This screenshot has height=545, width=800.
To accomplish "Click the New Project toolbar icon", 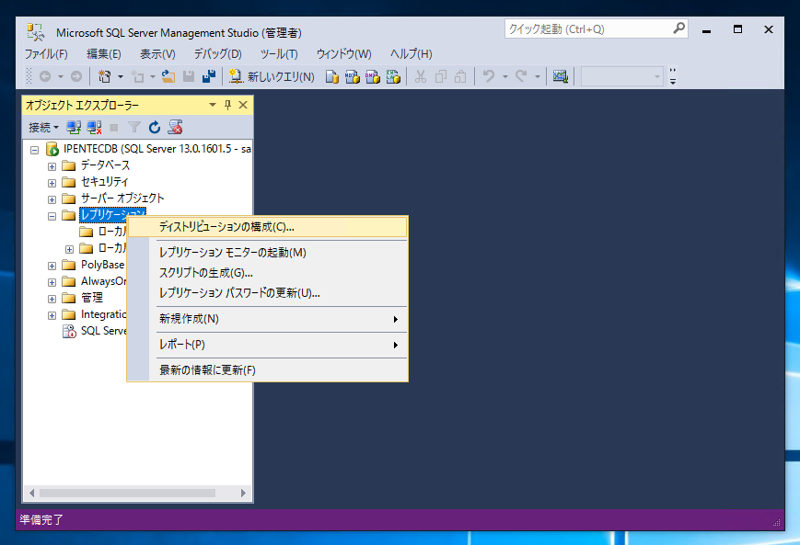I will pos(105,77).
